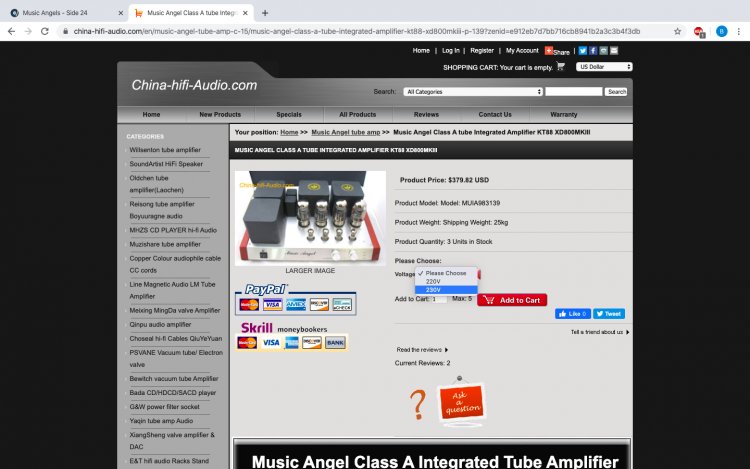The width and height of the screenshot is (750, 469).
Task: Open Muzishare tube amplifier category
Action: point(165,244)
